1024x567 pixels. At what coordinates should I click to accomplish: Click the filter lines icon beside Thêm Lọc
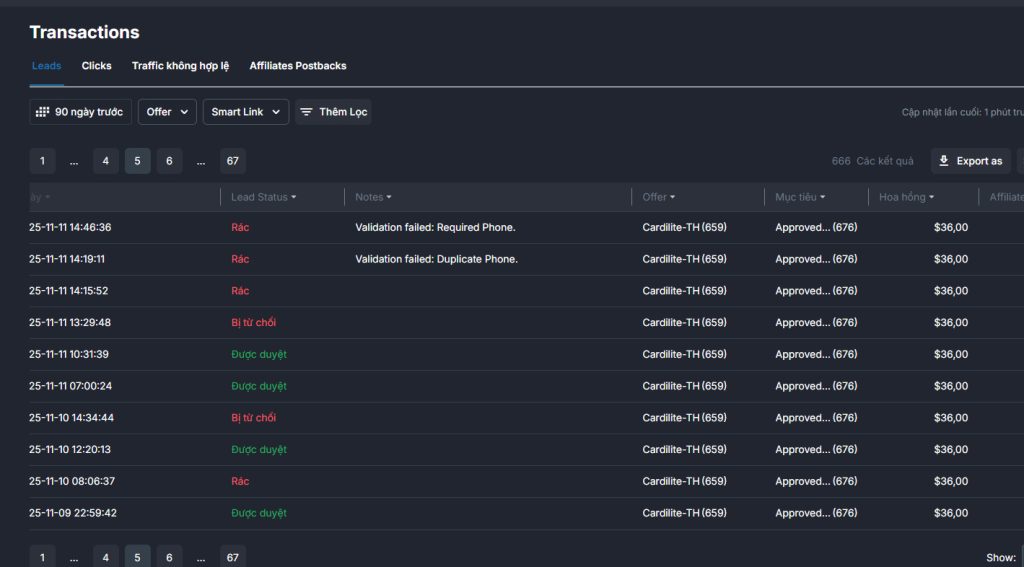306,112
